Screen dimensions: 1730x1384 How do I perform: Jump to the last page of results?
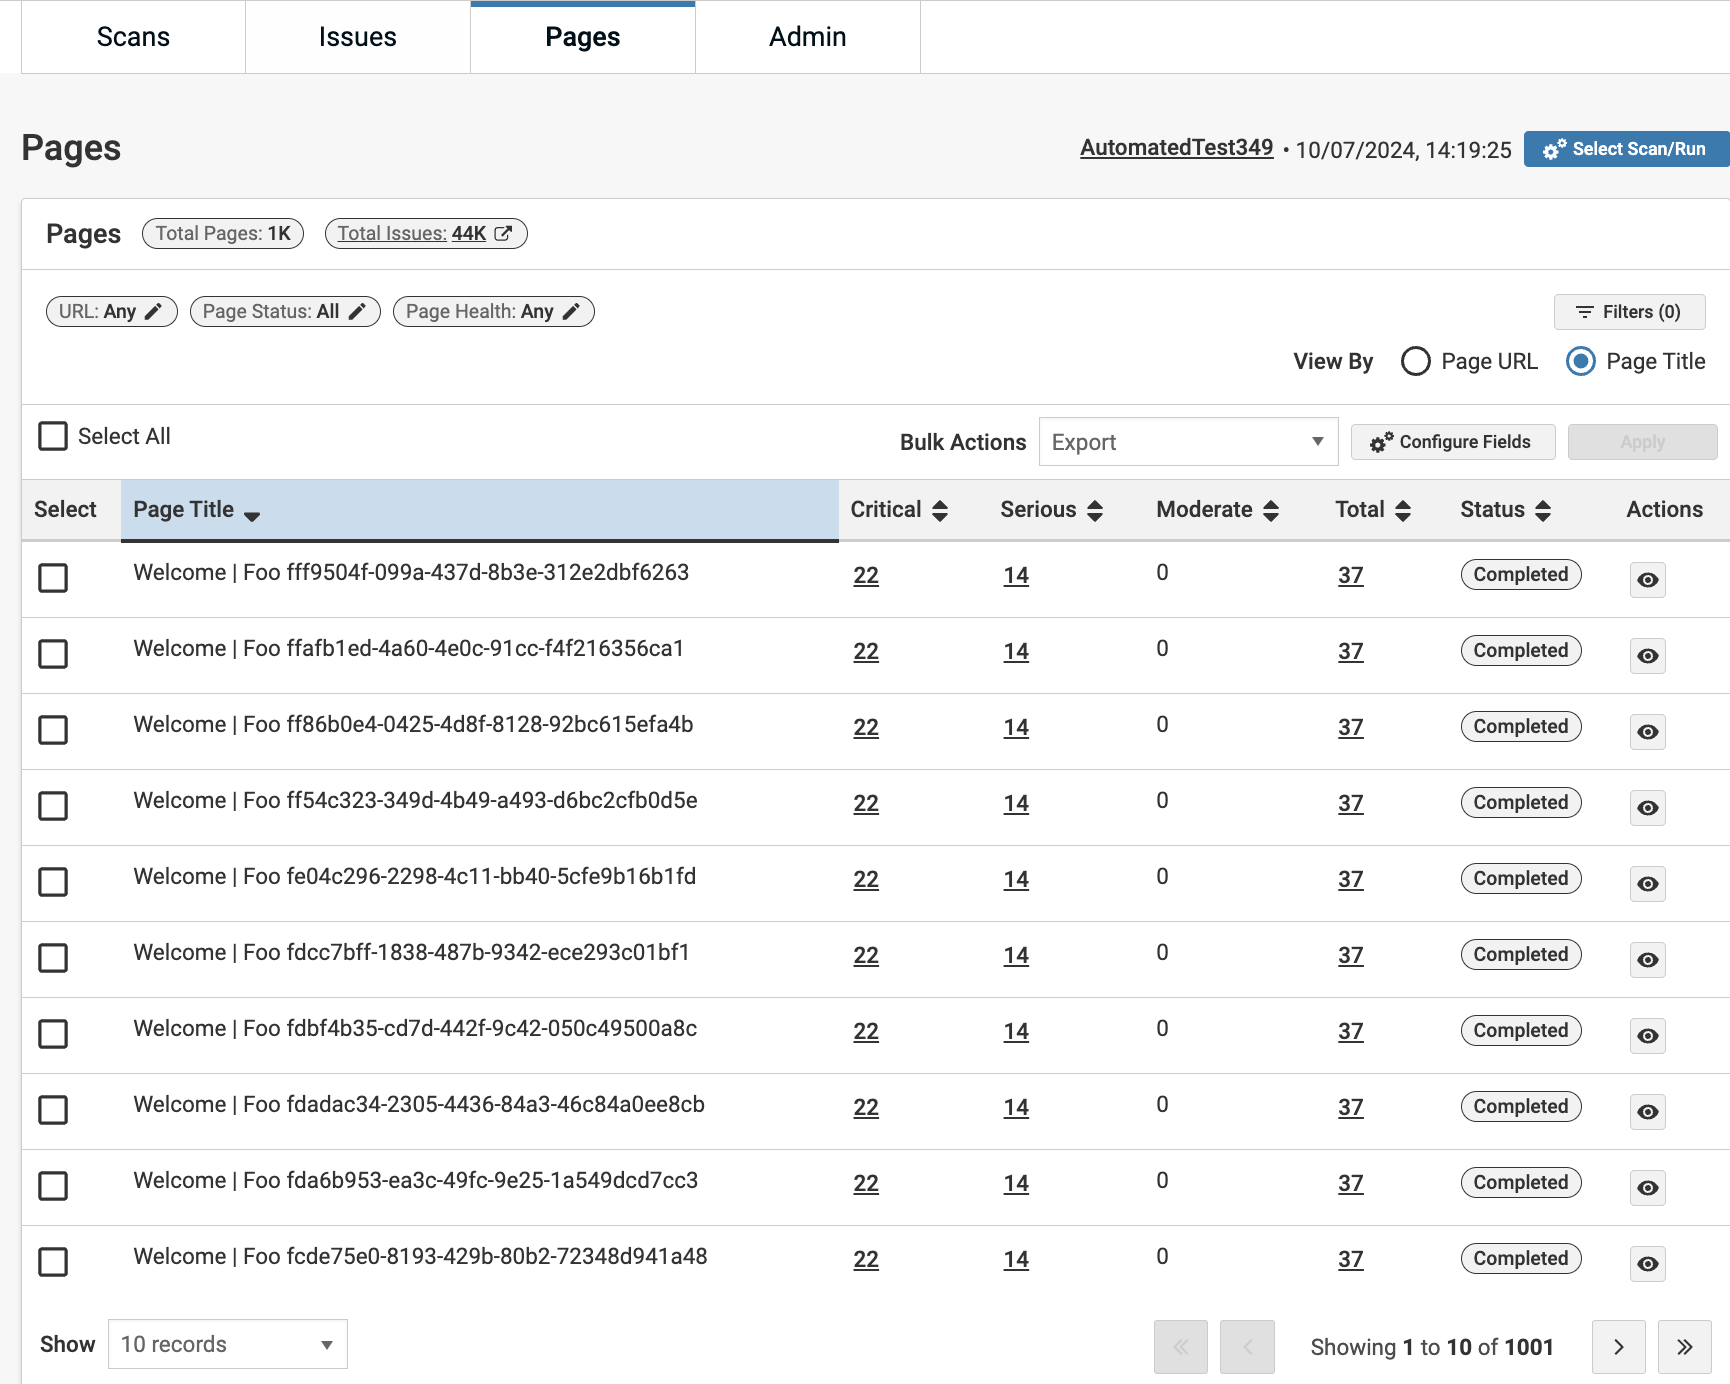[x=1684, y=1347]
